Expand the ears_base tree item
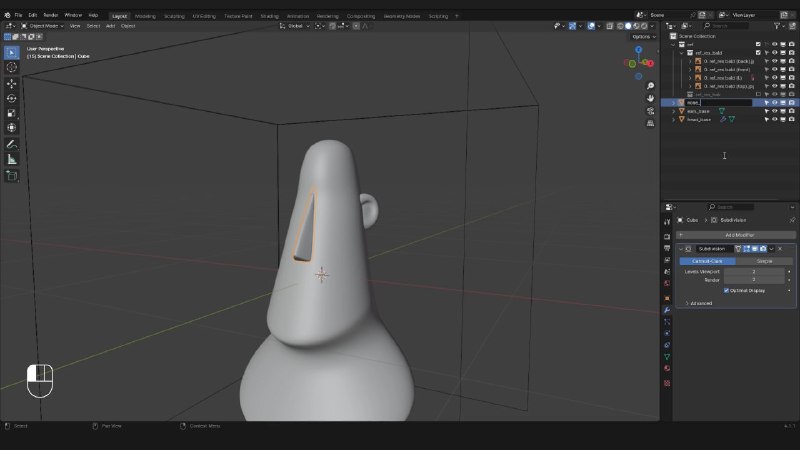The image size is (800, 450). click(673, 111)
